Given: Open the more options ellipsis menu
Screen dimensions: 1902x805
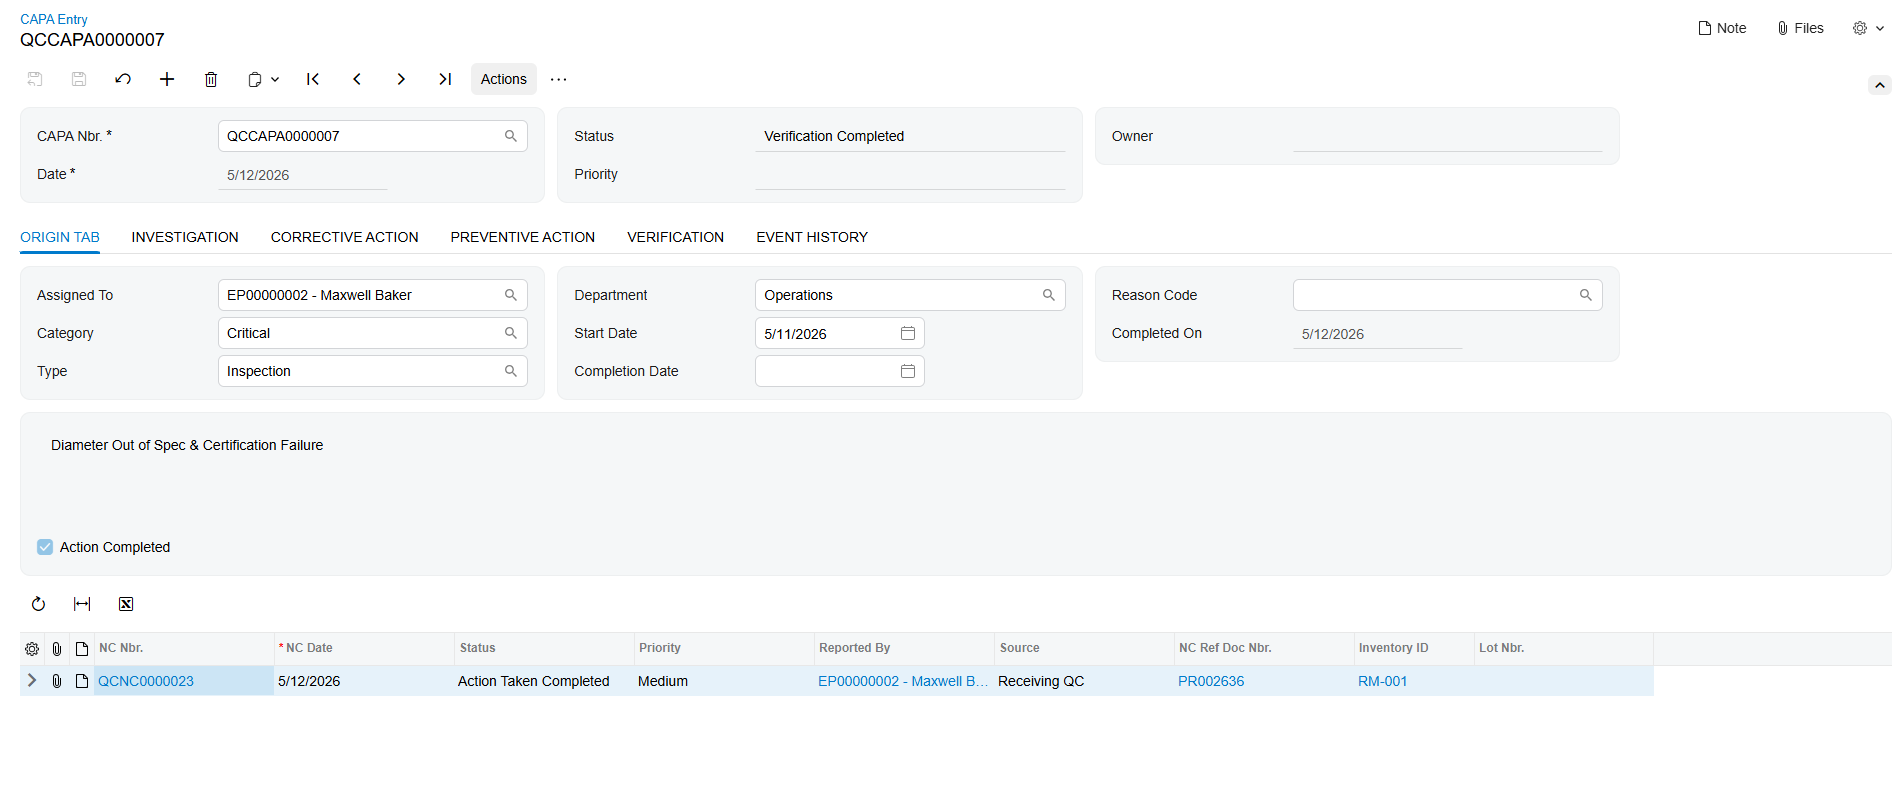Looking at the screenshot, I should 559,79.
